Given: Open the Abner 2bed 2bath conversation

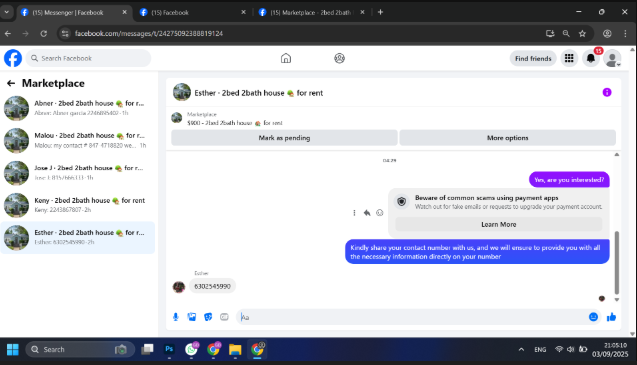Looking at the screenshot, I should click(x=78, y=108).
